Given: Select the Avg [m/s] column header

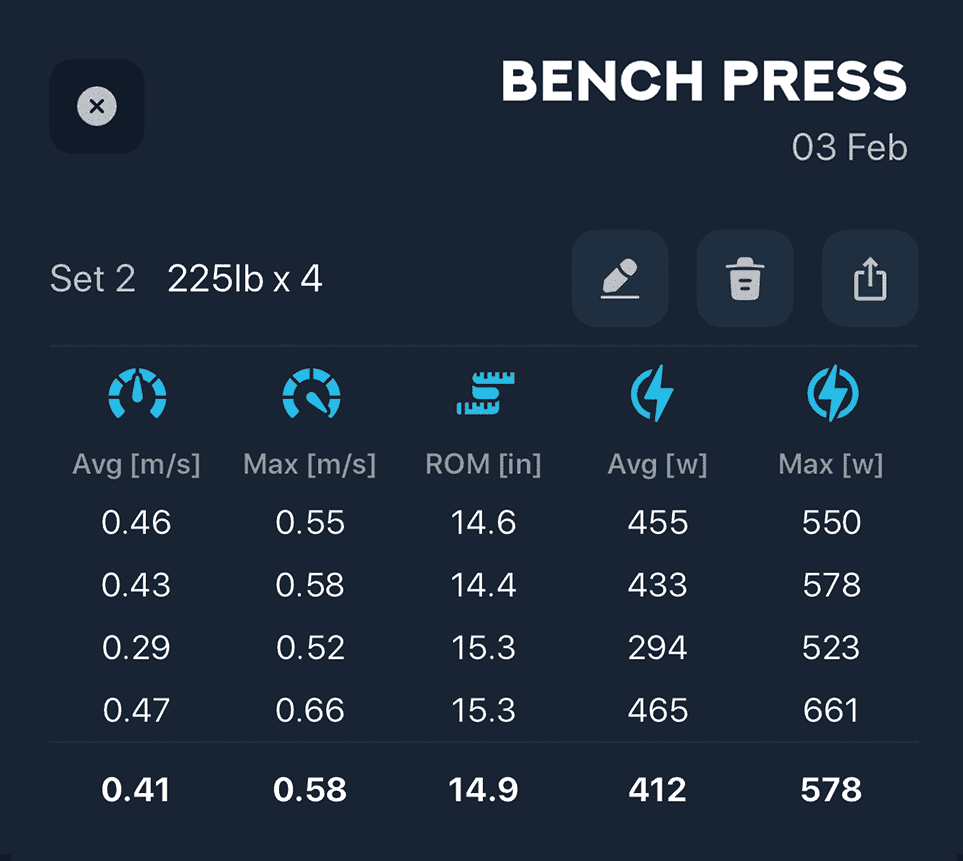Looking at the screenshot, I should click(137, 463).
